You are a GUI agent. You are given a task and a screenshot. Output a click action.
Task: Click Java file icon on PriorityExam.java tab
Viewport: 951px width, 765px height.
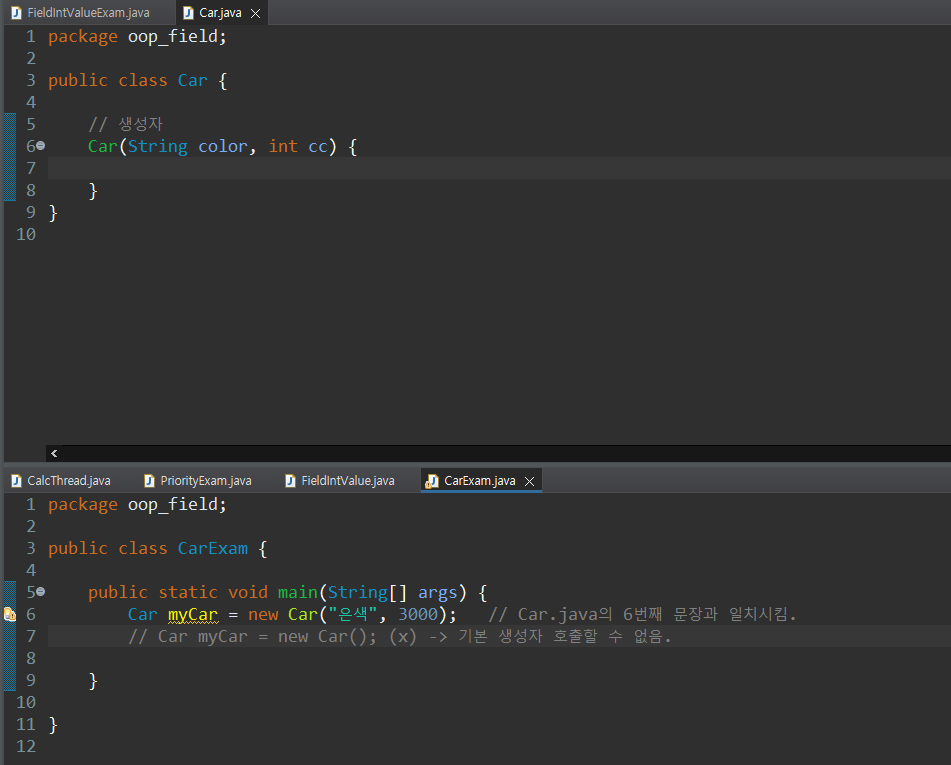coord(149,481)
